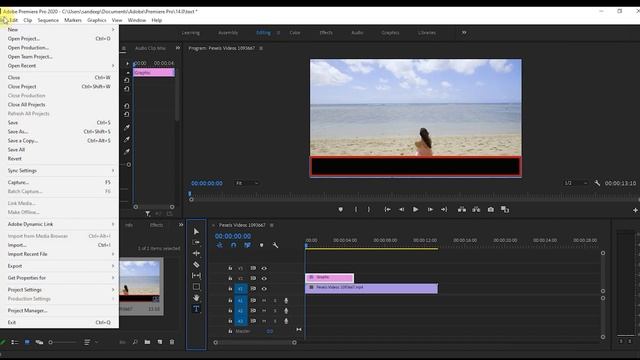
Task: Expand the Sync Settings submenu
Action: pyautogui.click(x=60, y=171)
